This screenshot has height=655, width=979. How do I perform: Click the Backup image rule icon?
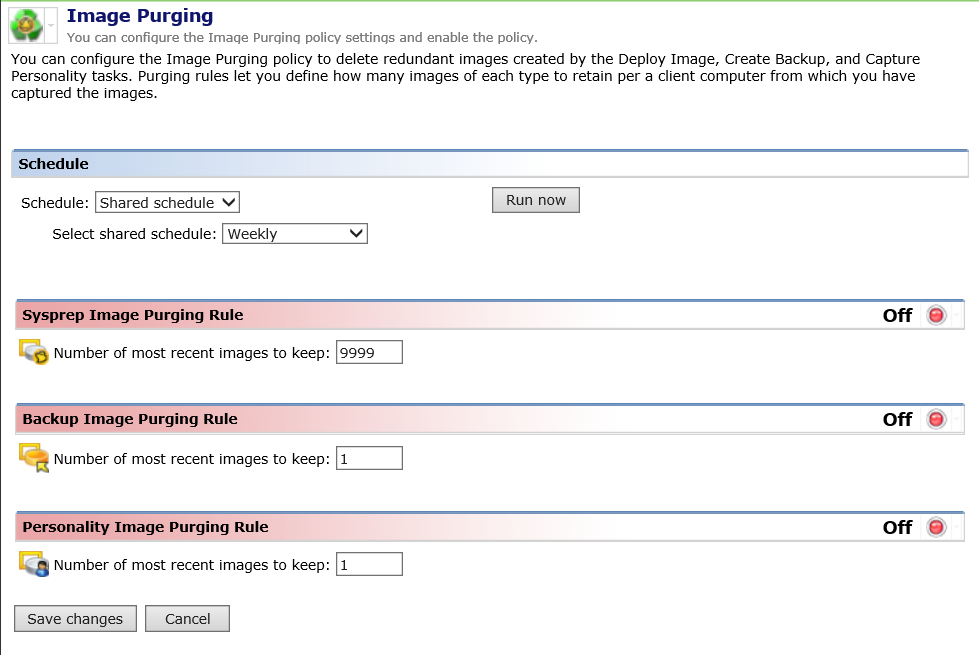pos(34,458)
